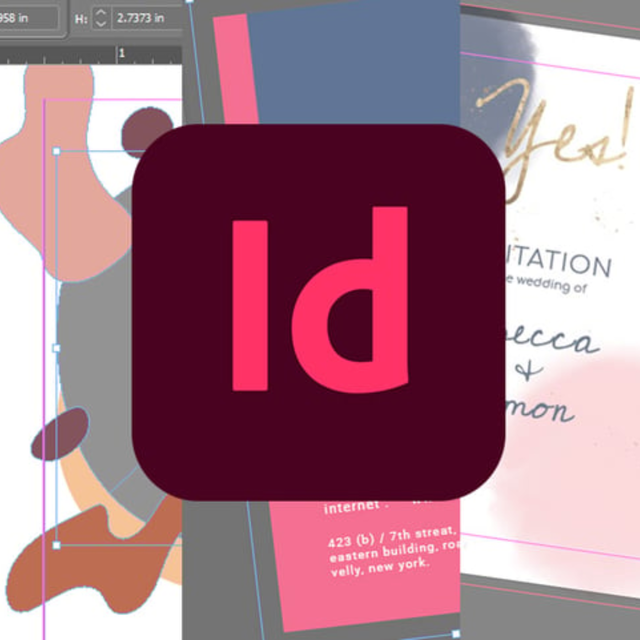The height and width of the screenshot is (640, 640).
Task: Click the gold "Yes!" script text
Action: click(554, 139)
